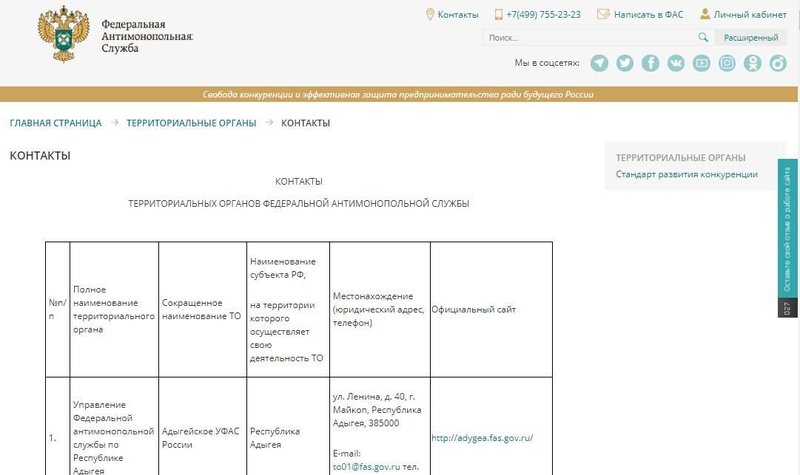Open the Facebook social media icon
Image resolution: width=800 pixels, height=475 pixels.
click(x=650, y=63)
